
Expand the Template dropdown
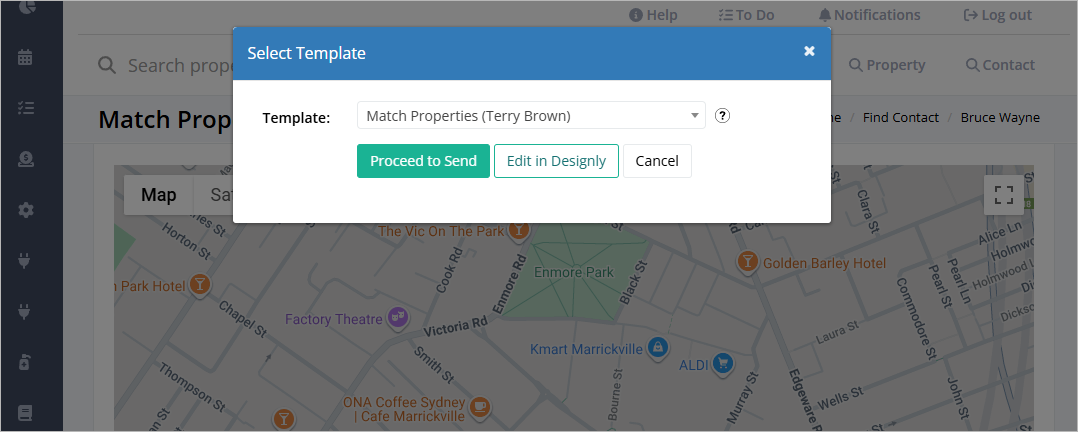coord(531,116)
